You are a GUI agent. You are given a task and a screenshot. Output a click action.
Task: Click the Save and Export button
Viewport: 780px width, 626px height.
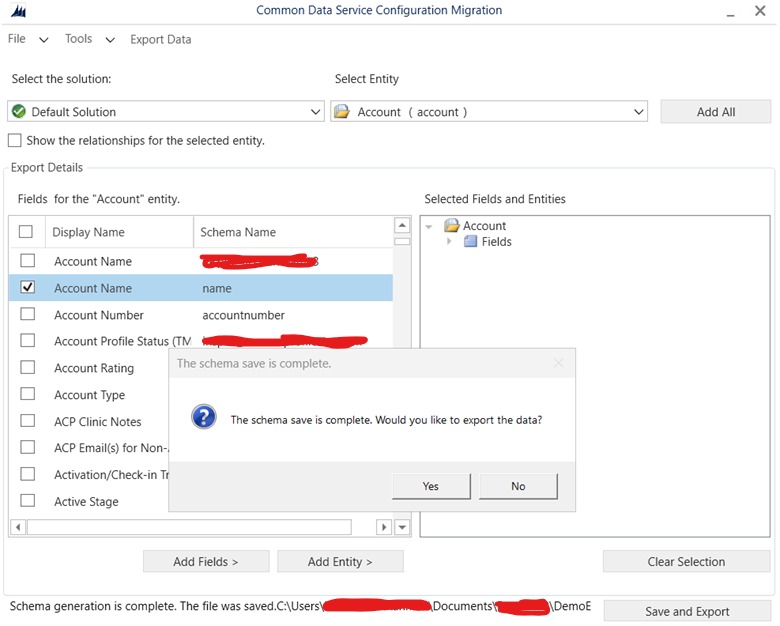tap(687, 611)
